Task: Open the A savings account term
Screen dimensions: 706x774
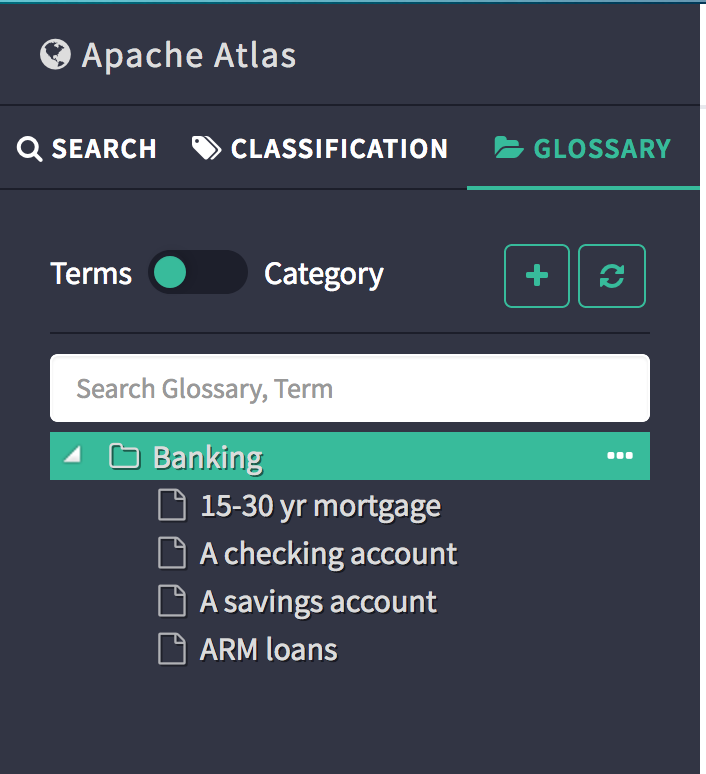Action: tap(318, 602)
